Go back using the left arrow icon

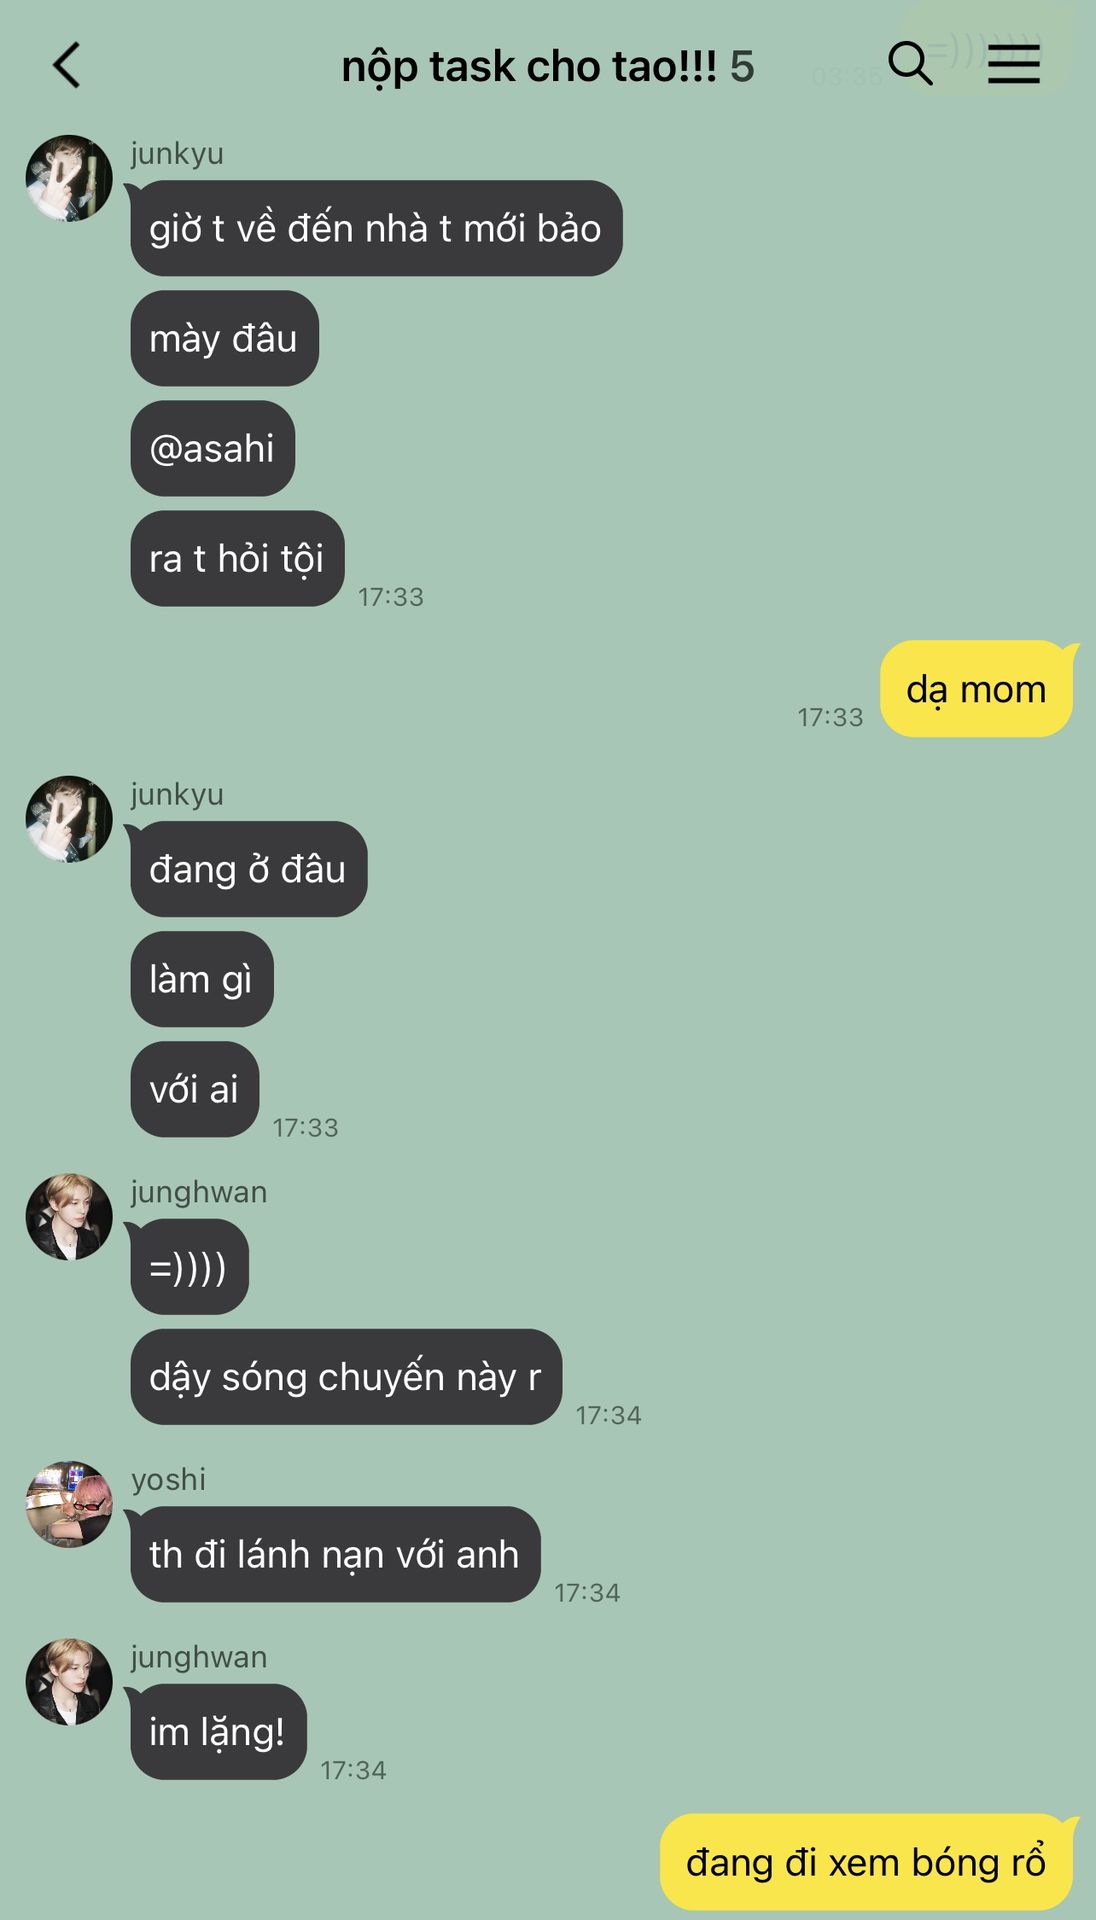(x=66, y=66)
